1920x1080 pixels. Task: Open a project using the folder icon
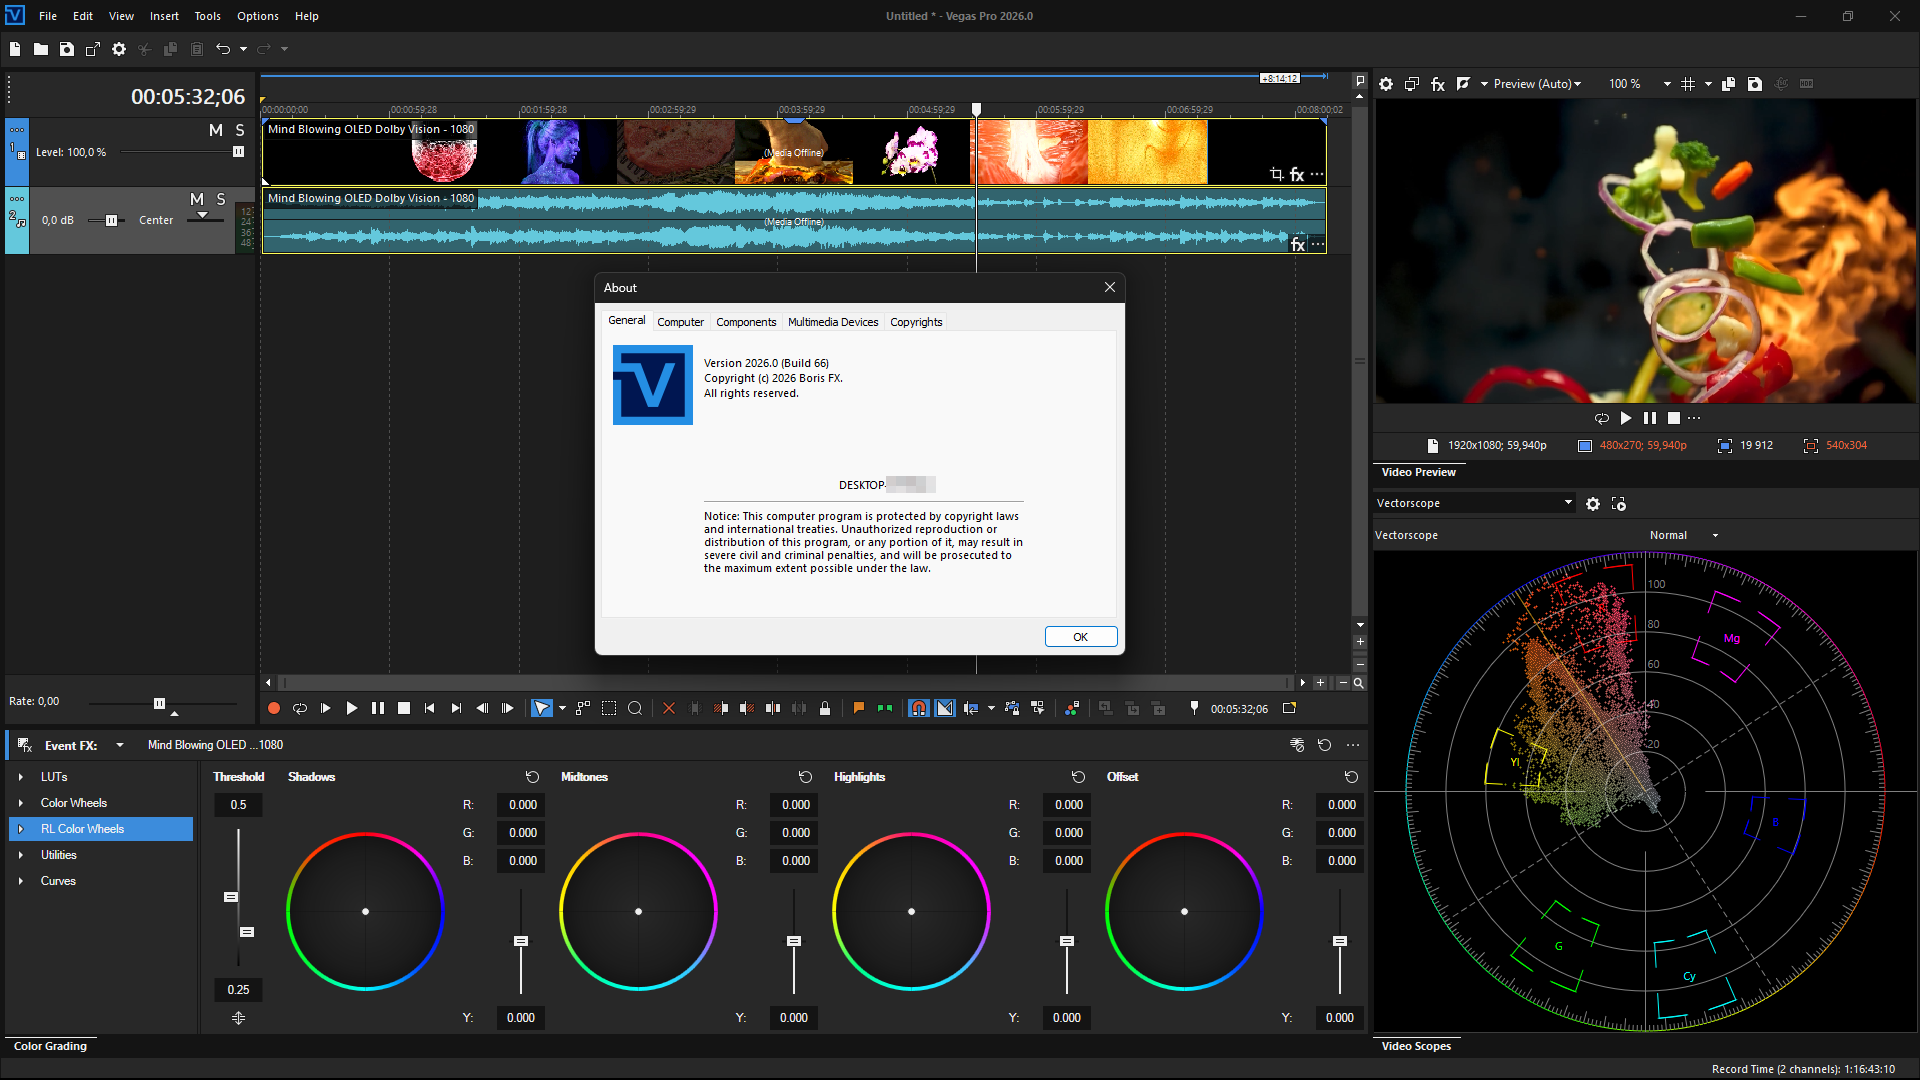[x=41, y=49]
